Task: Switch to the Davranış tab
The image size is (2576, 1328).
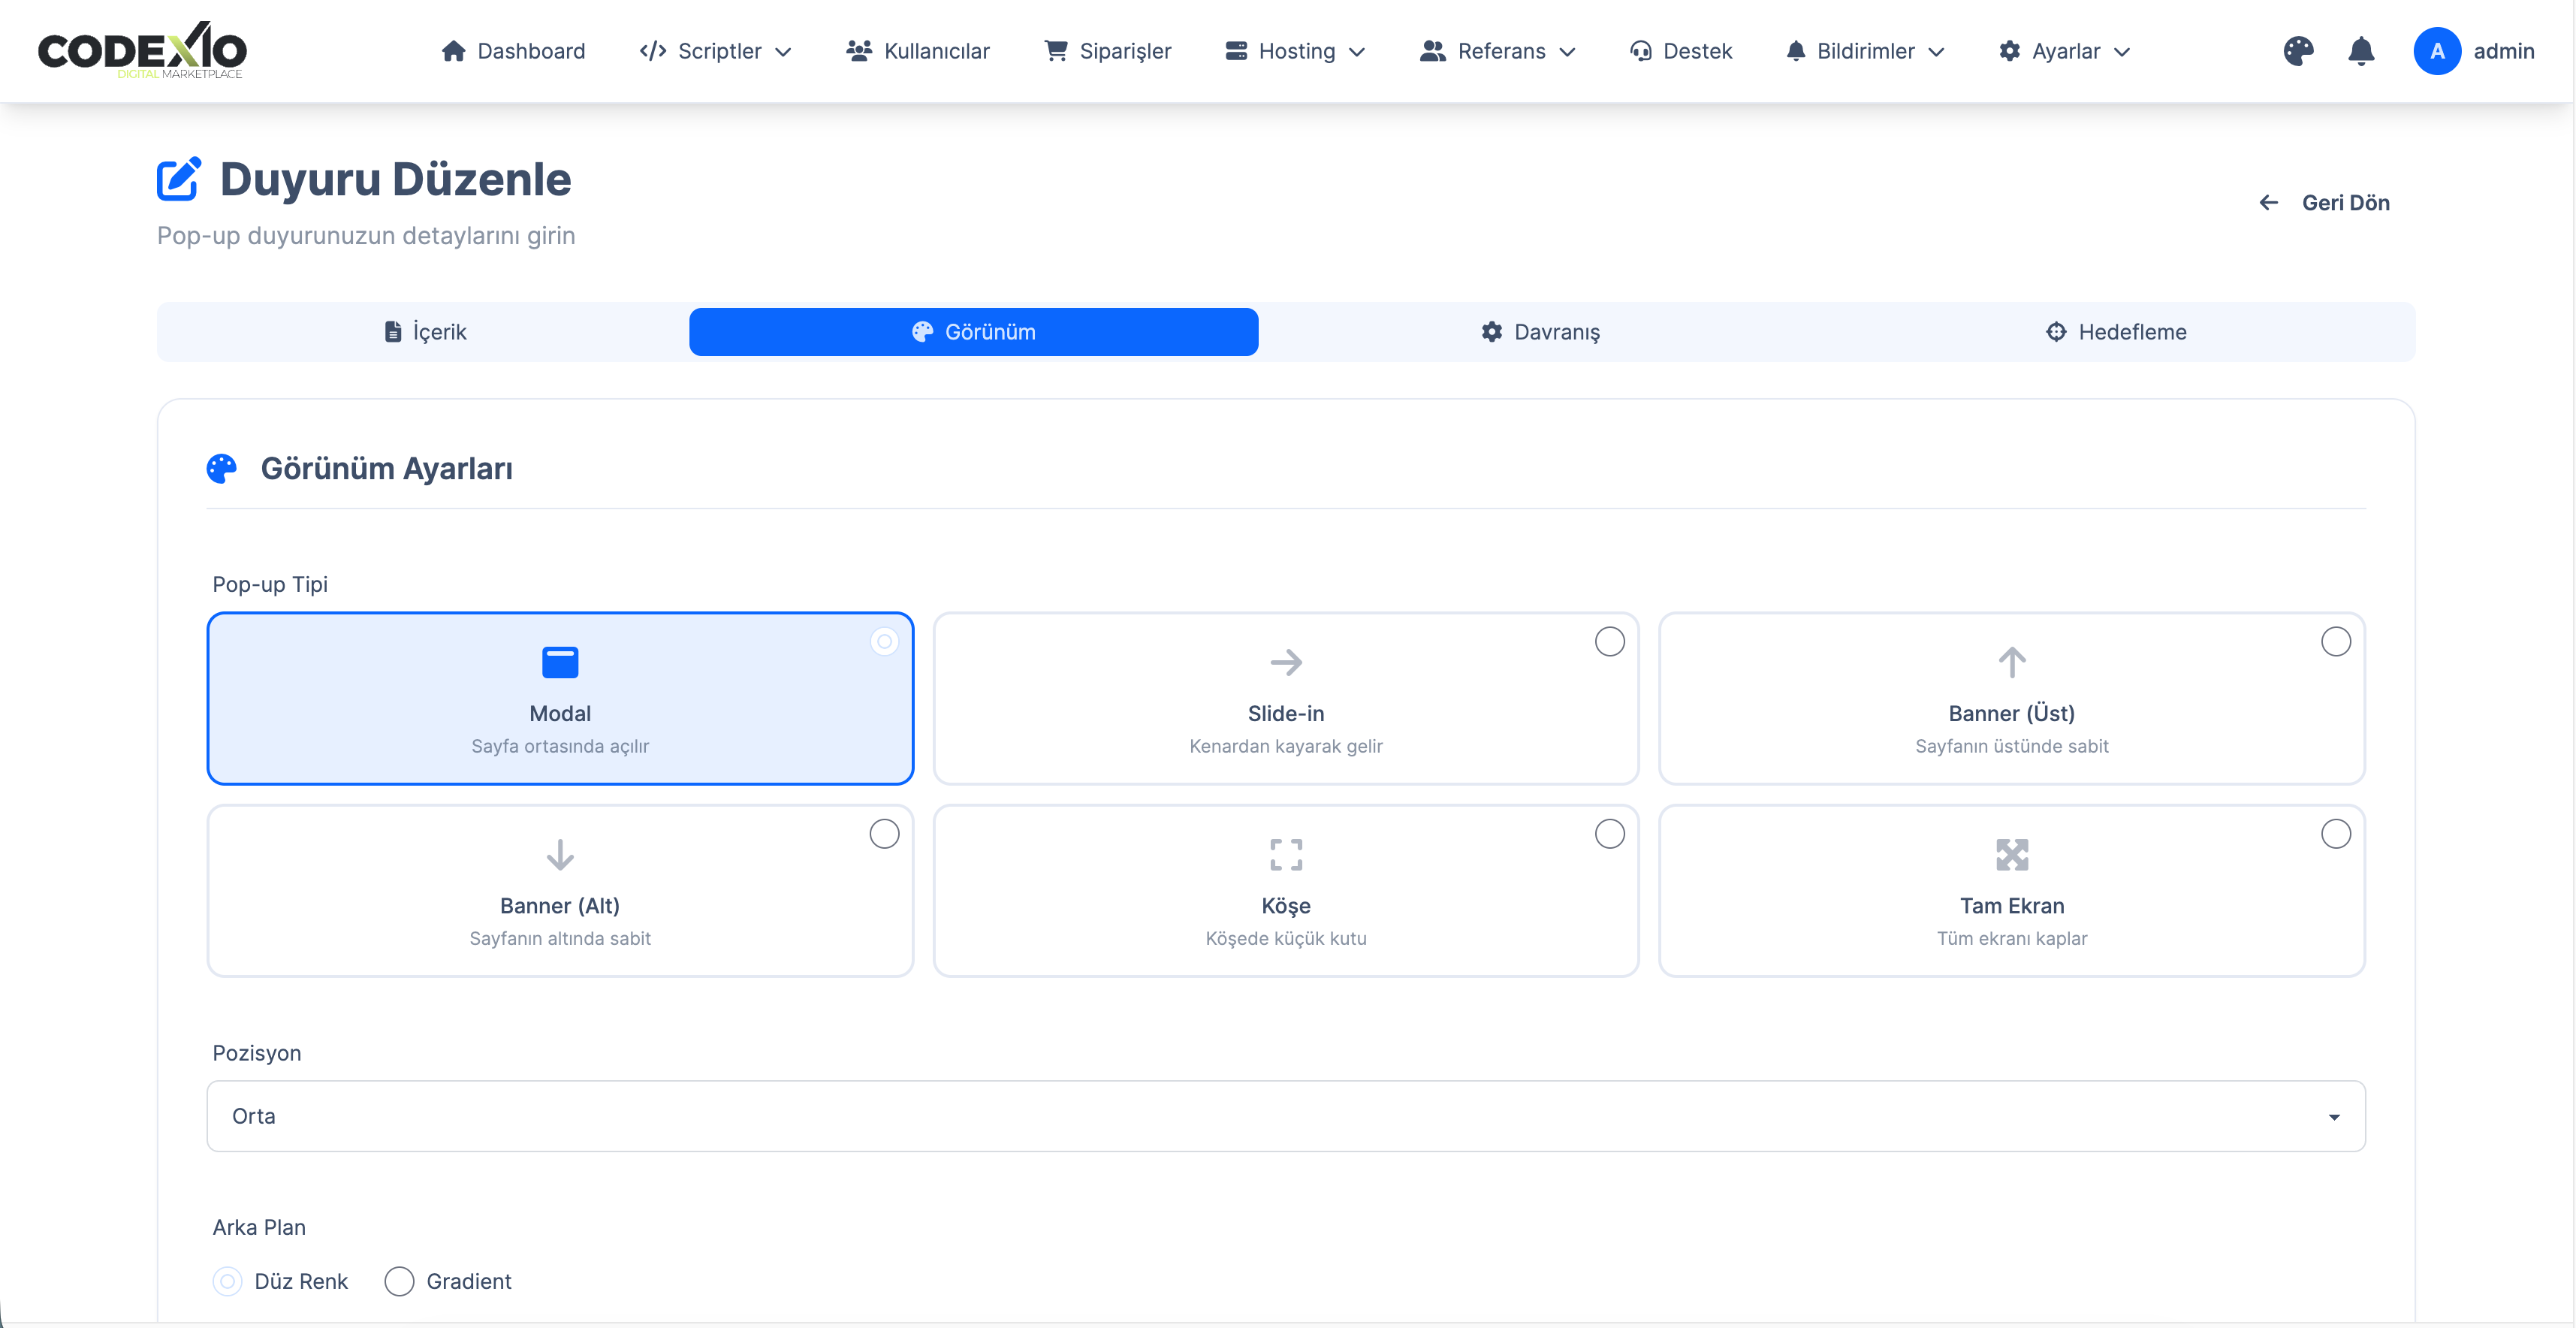Action: click(1540, 332)
